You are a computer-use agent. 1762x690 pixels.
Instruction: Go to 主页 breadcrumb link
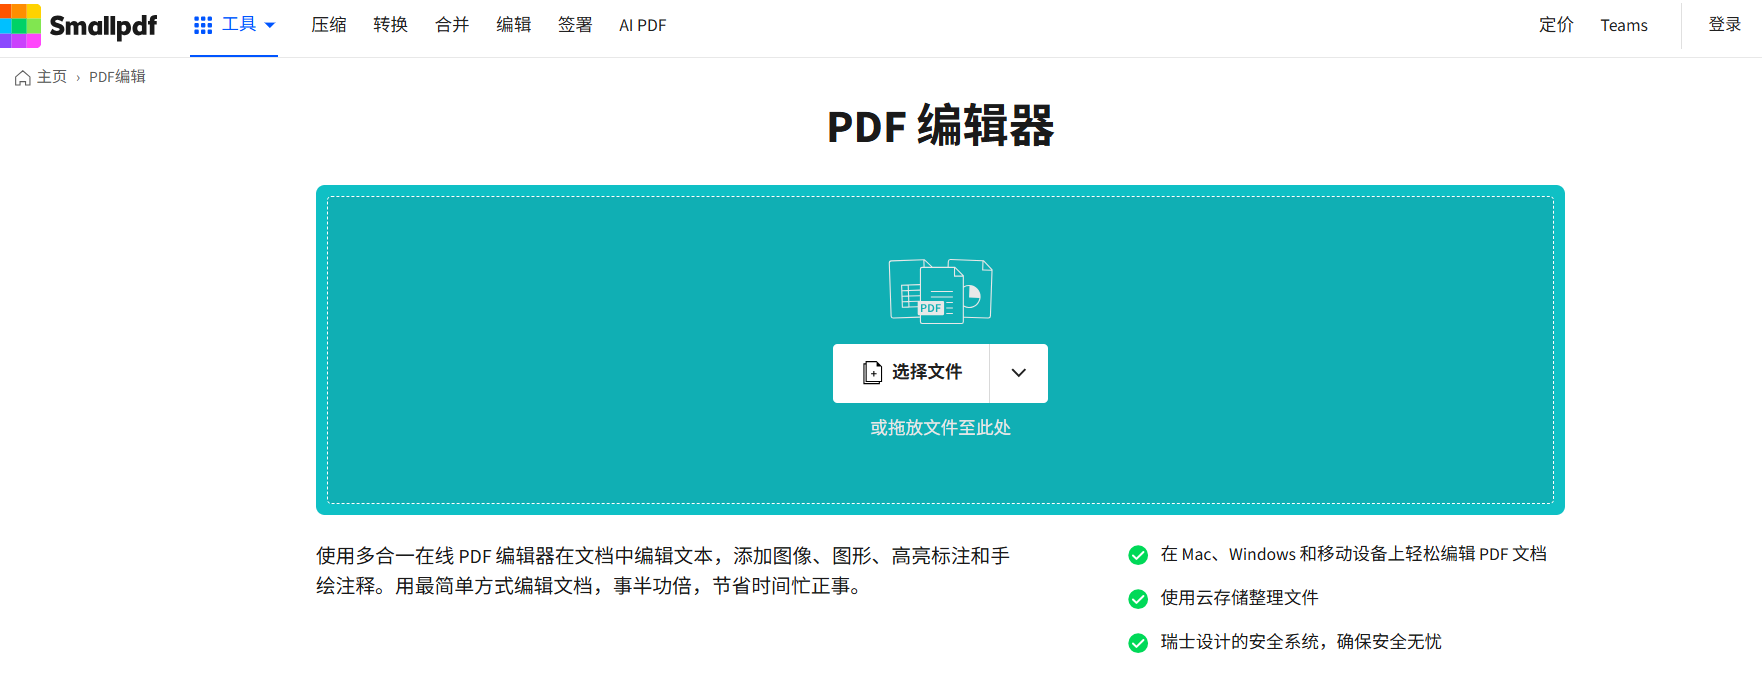(52, 77)
